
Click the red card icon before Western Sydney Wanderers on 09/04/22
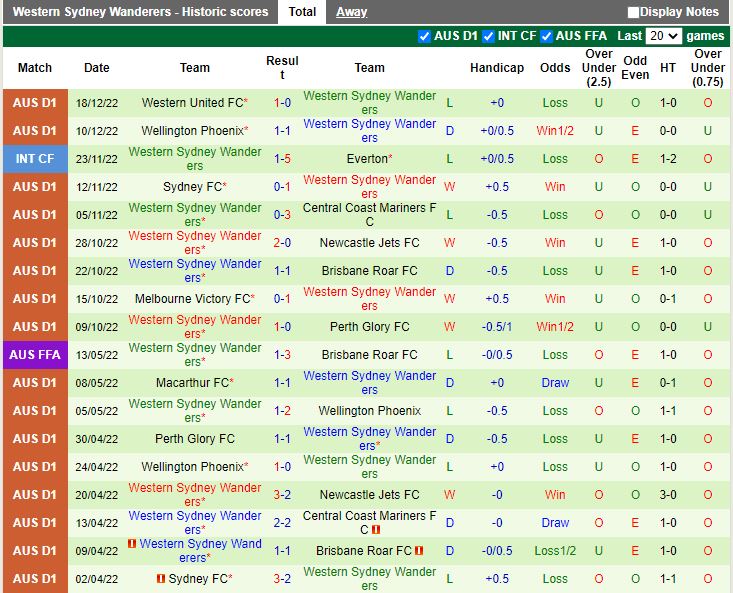132,543
